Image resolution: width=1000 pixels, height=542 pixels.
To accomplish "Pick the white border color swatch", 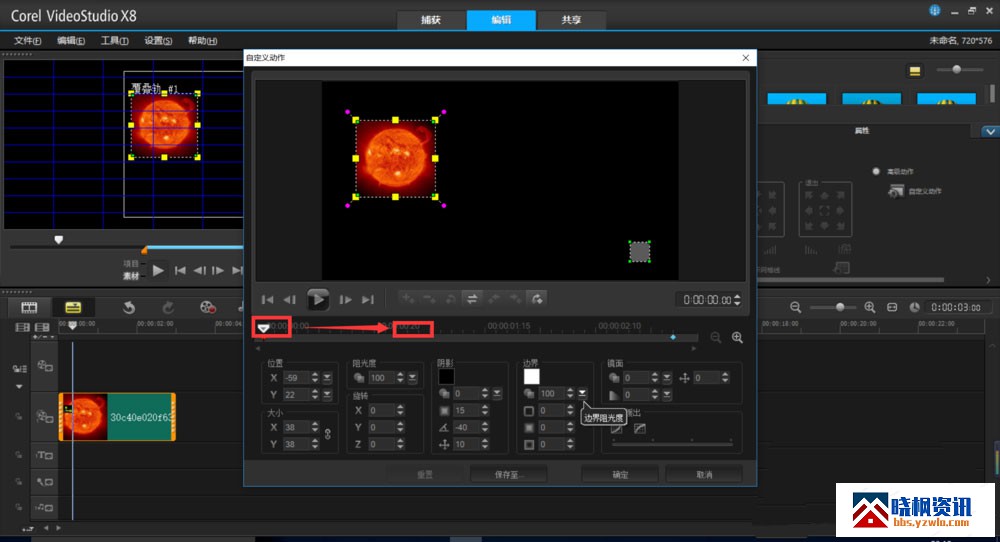I will 532,376.
